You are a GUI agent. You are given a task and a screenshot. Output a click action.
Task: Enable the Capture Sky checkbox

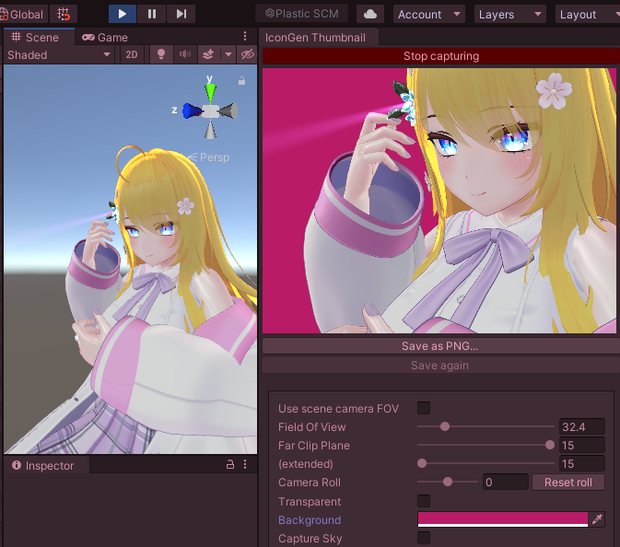coord(423,538)
